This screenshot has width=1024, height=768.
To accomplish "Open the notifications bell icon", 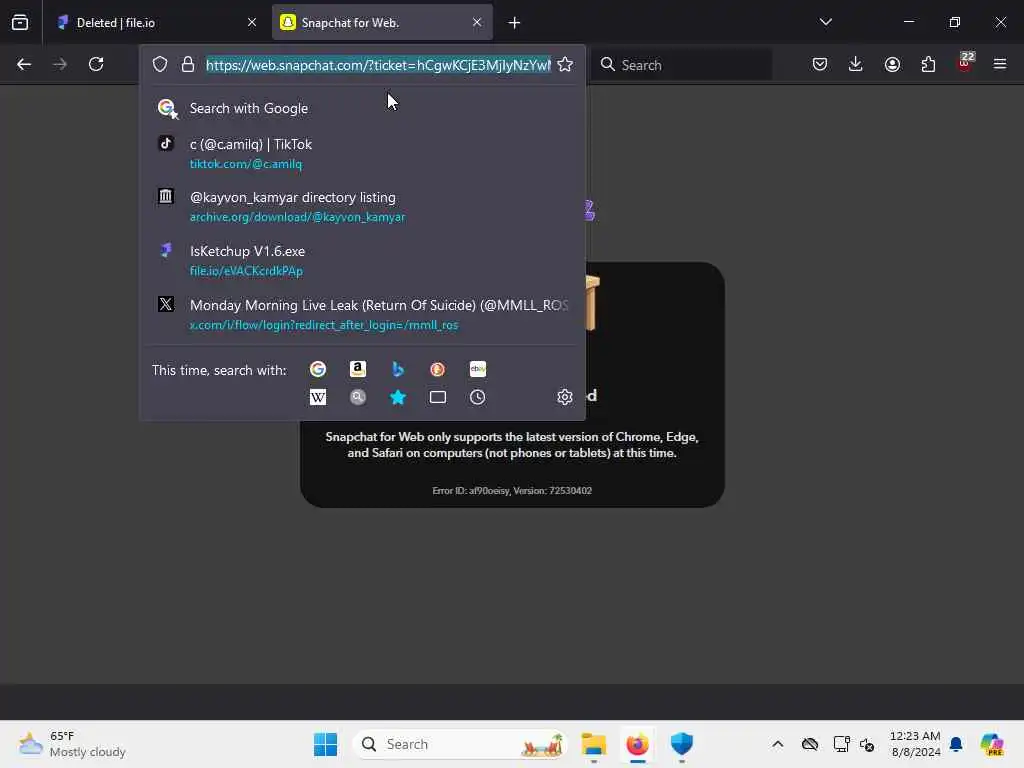I will click(956, 744).
